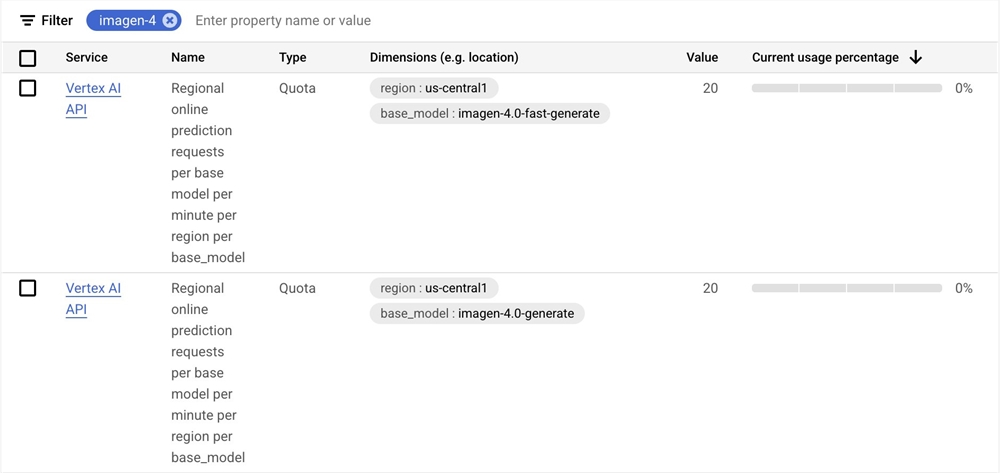Select the imagen-4.0-generate quota row checkbox
1000x473 pixels.
[x=28, y=288]
